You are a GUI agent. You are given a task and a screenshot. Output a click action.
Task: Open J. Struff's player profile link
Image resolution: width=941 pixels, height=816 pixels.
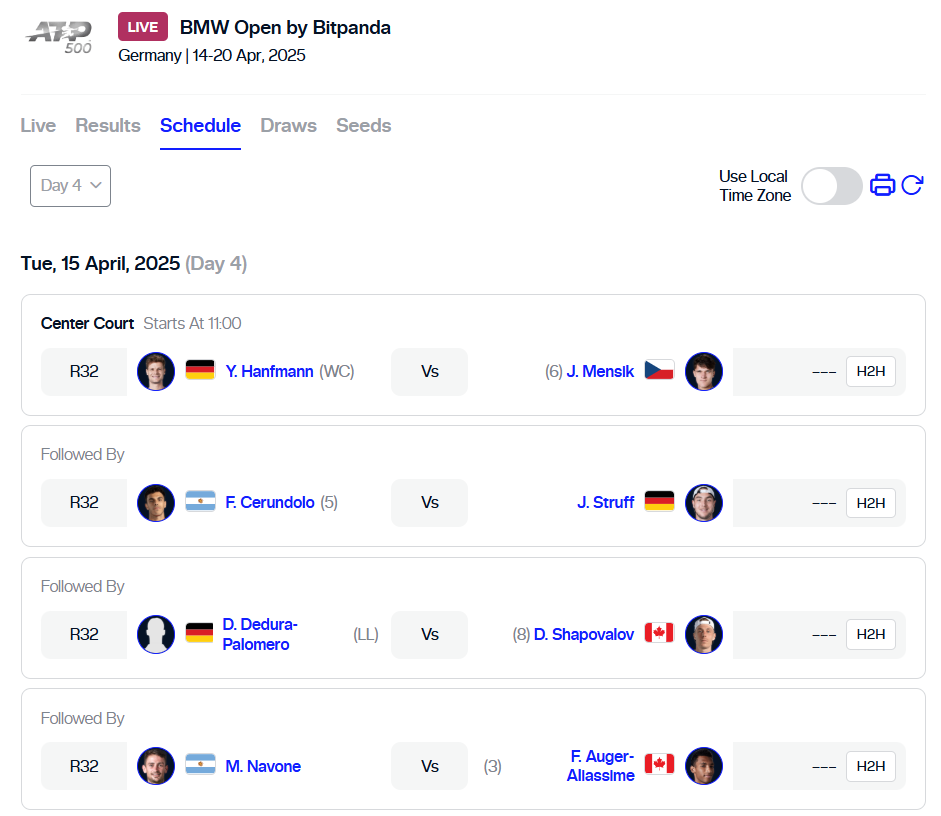pos(605,502)
